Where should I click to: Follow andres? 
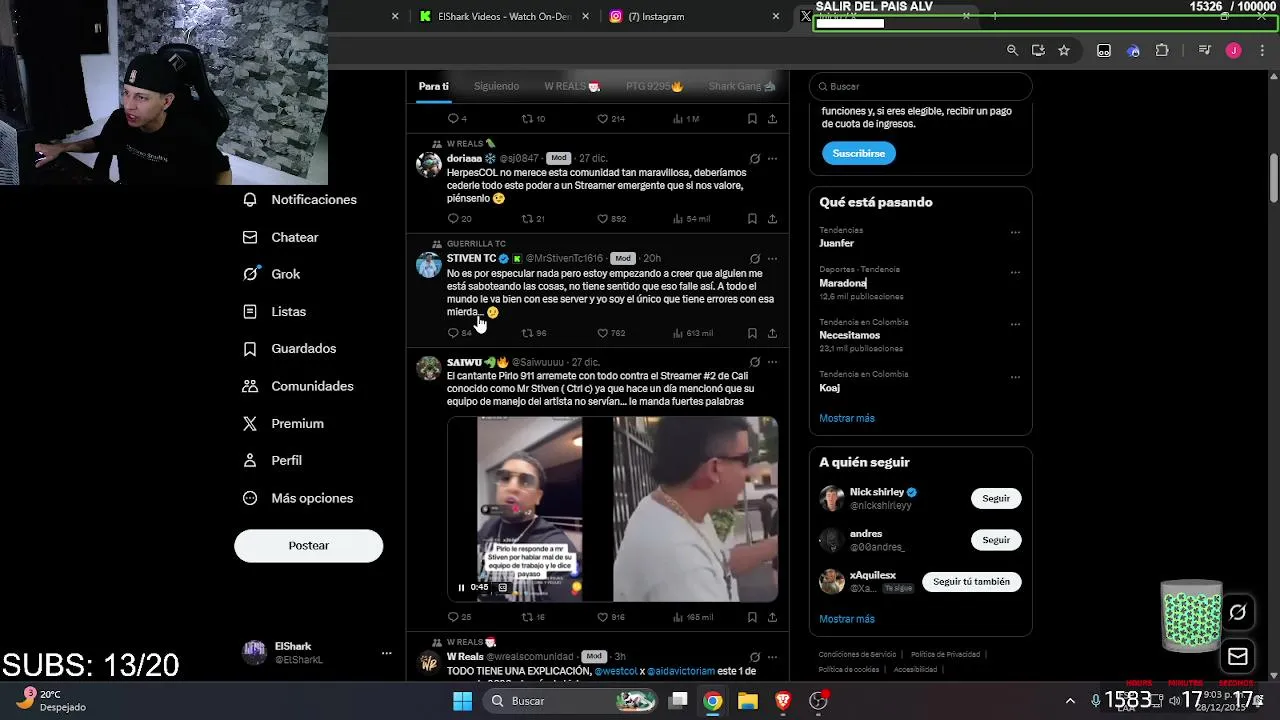point(996,540)
